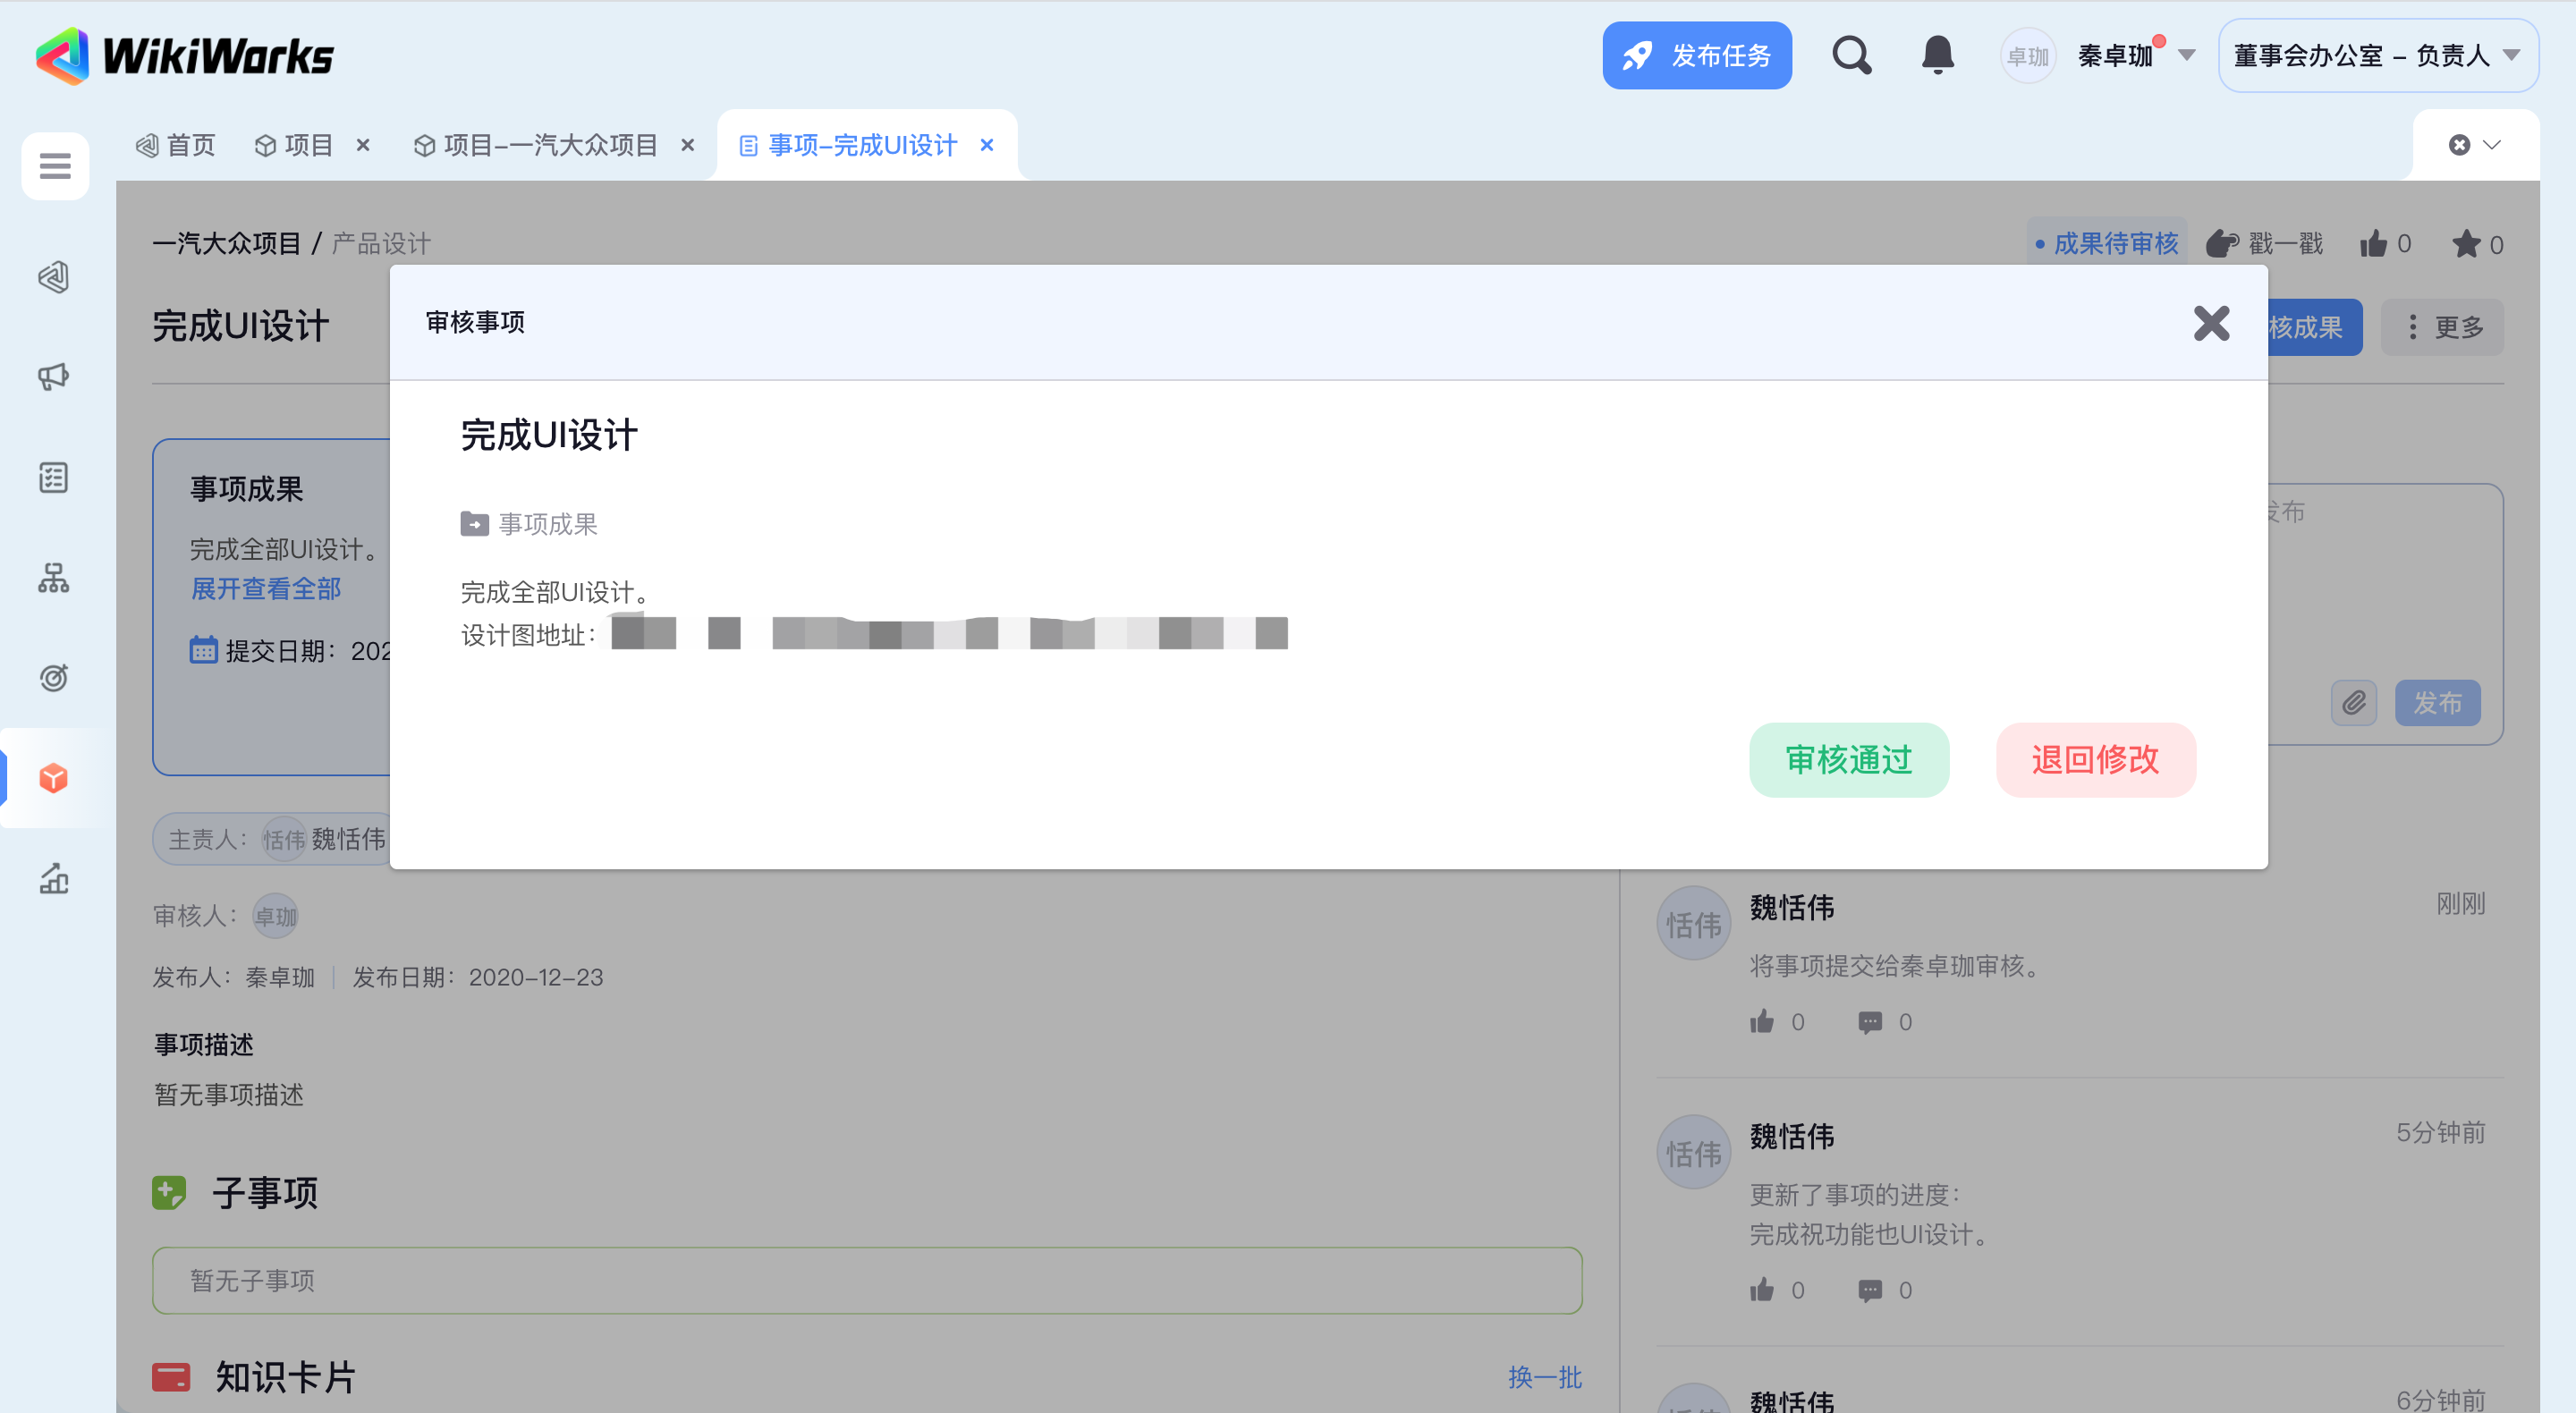Approve with the 审核通过 button
The width and height of the screenshot is (2576, 1413).
[1848, 760]
